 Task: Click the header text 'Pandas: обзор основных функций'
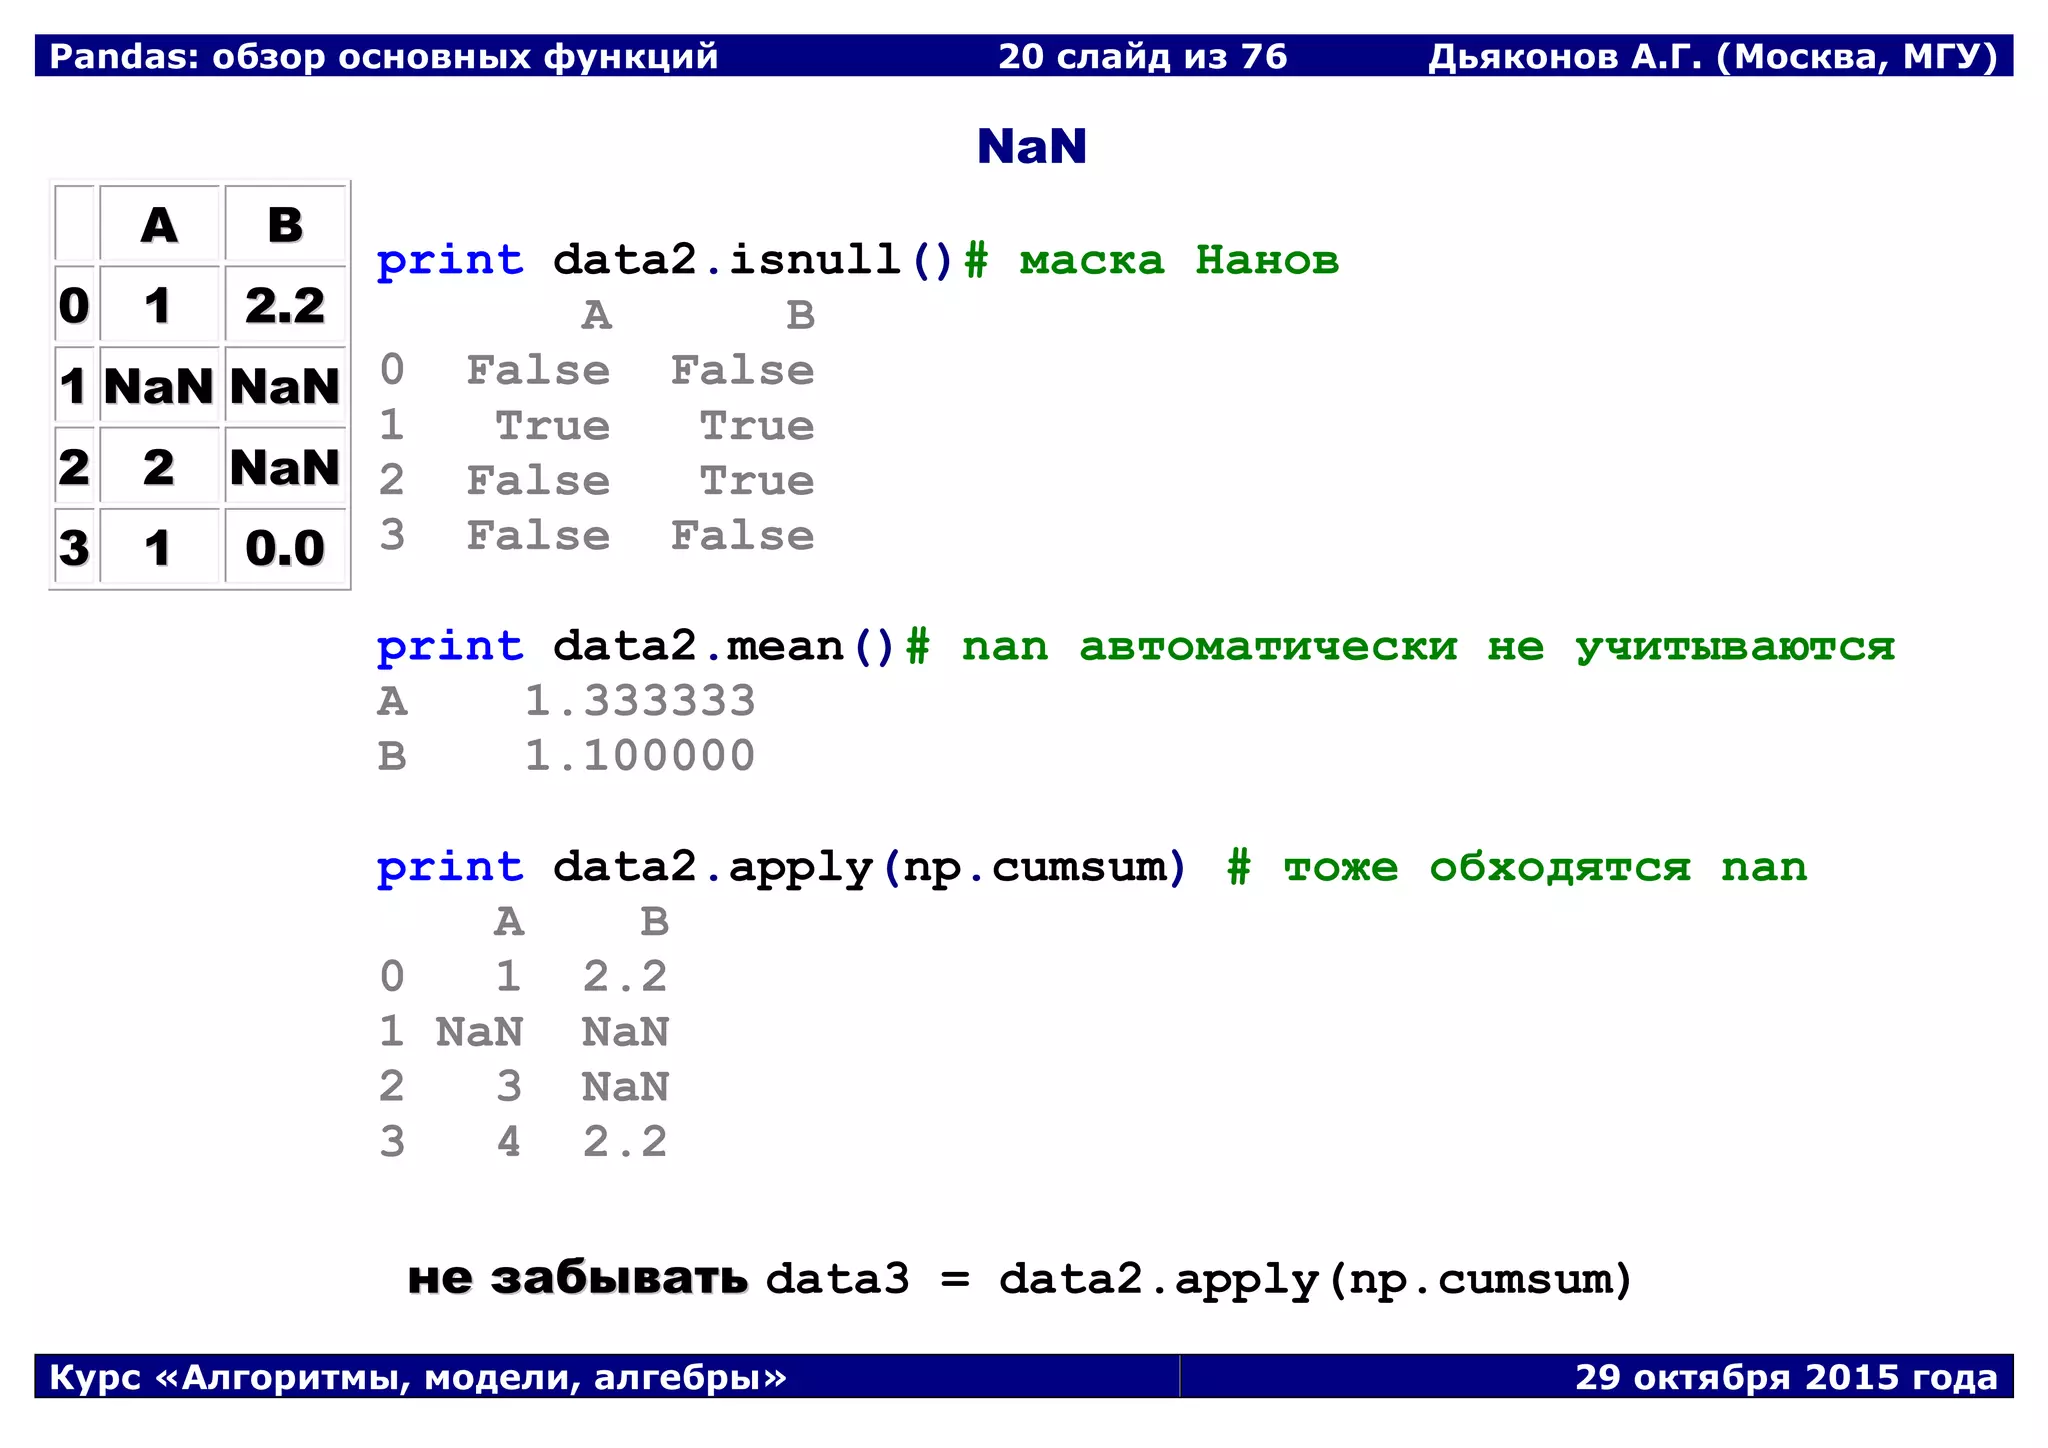pos(384,56)
